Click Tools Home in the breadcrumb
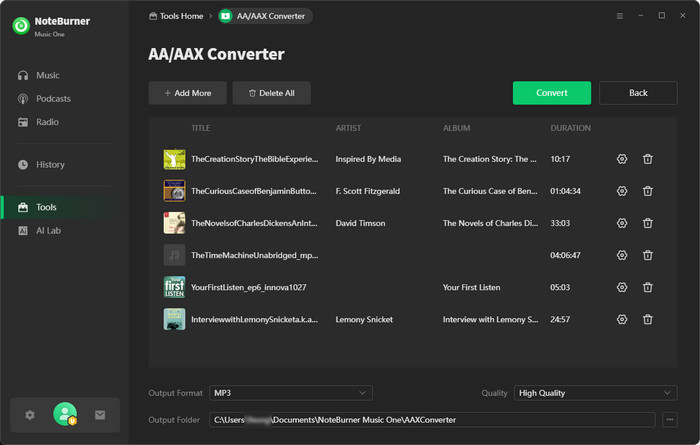This screenshot has width=700, height=445. click(x=176, y=16)
